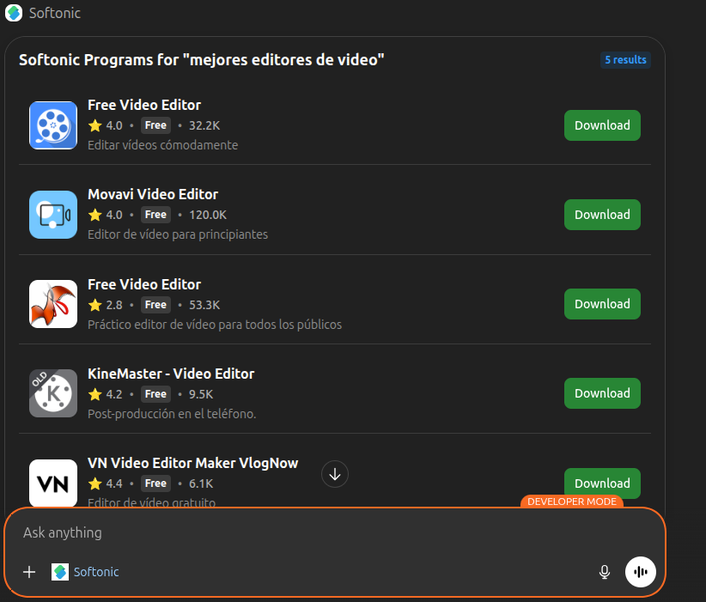Click the DEVELOPER MODE badge
Viewport: 706px width, 602px height.
pyautogui.click(x=571, y=501)
